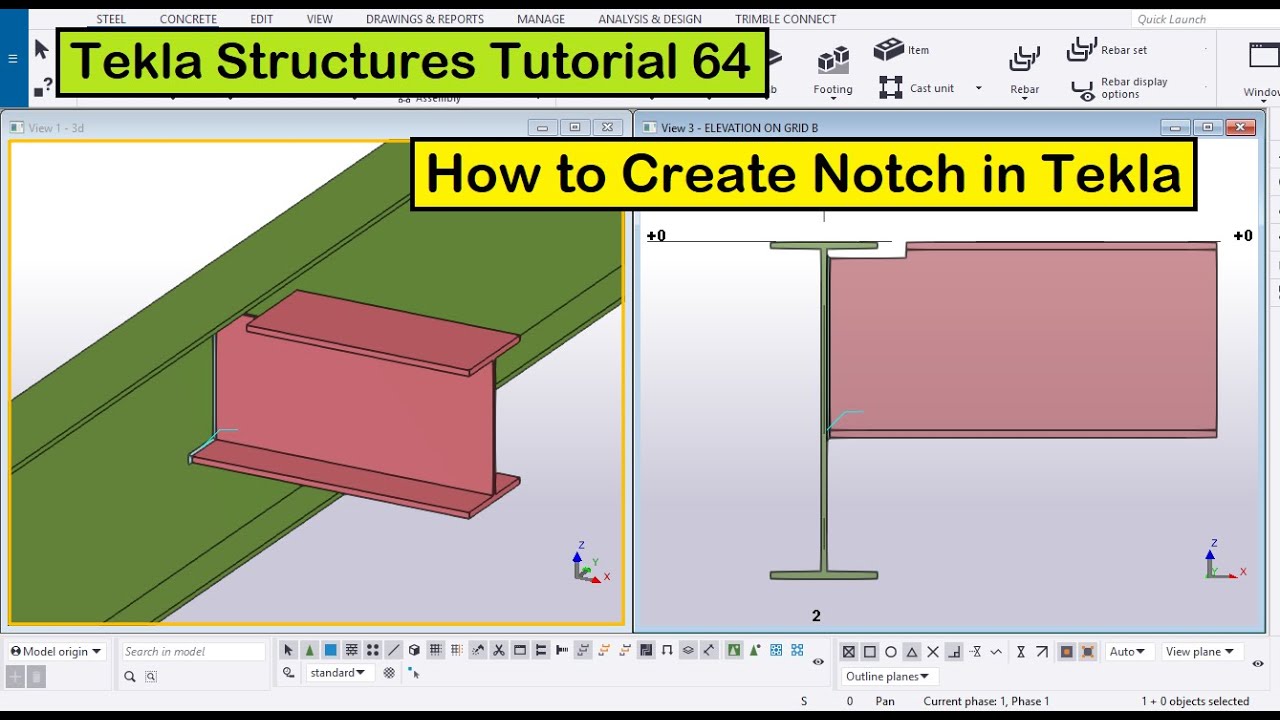Open the STEEL ribbon tab
Screen dimensions: 1280x720
(111, 19)
